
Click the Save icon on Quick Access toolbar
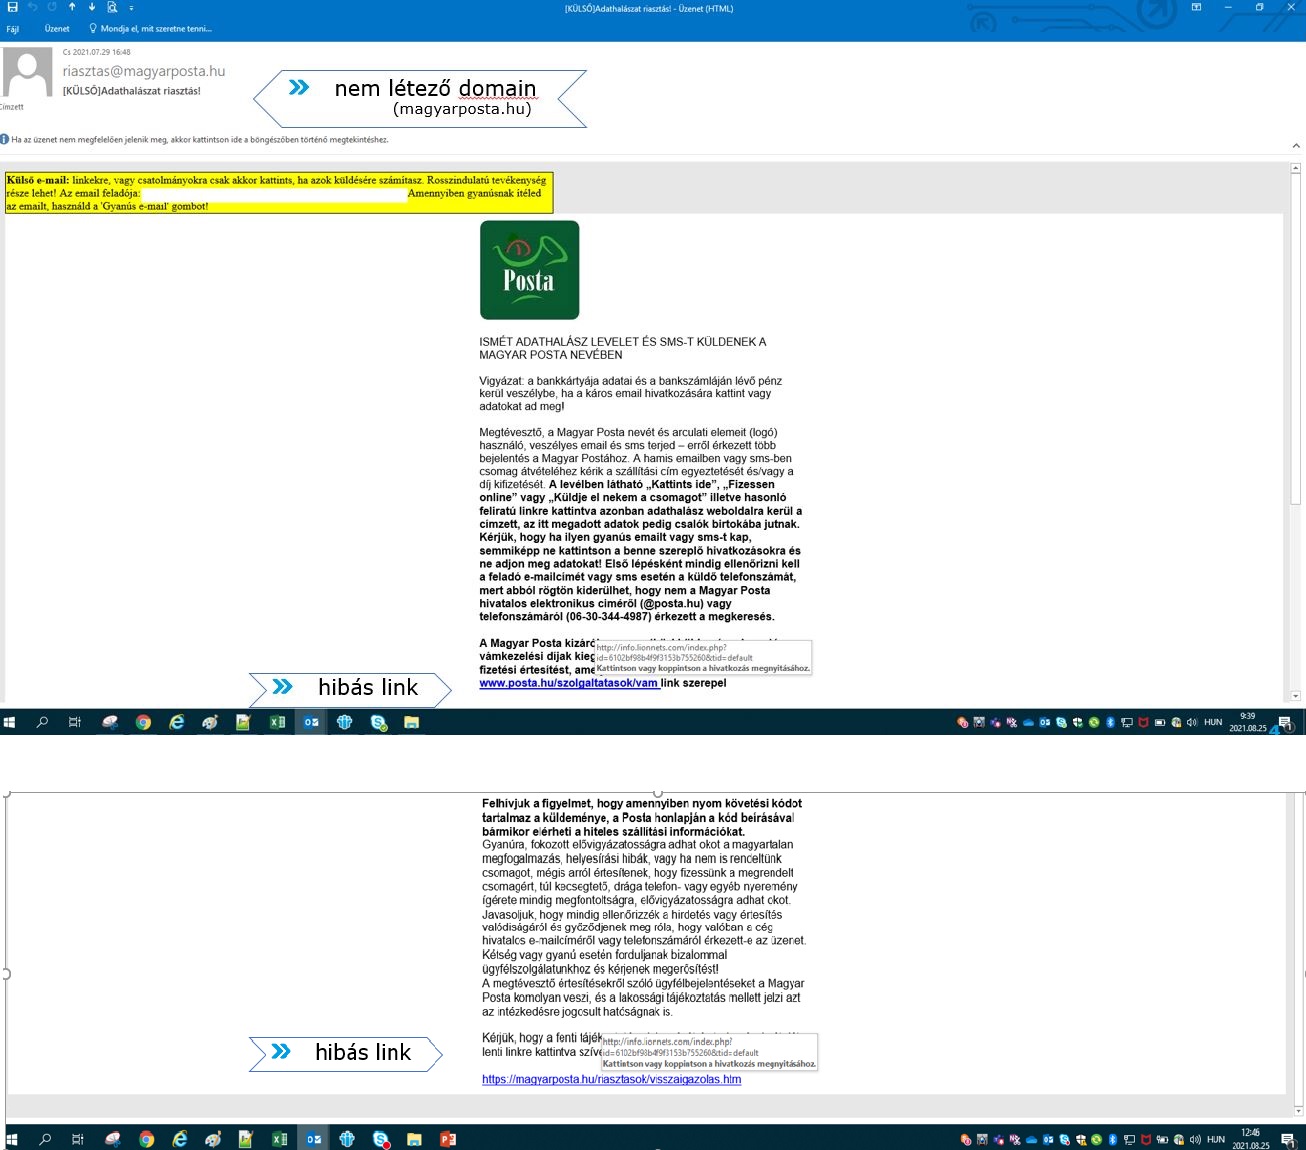(12, 8)
